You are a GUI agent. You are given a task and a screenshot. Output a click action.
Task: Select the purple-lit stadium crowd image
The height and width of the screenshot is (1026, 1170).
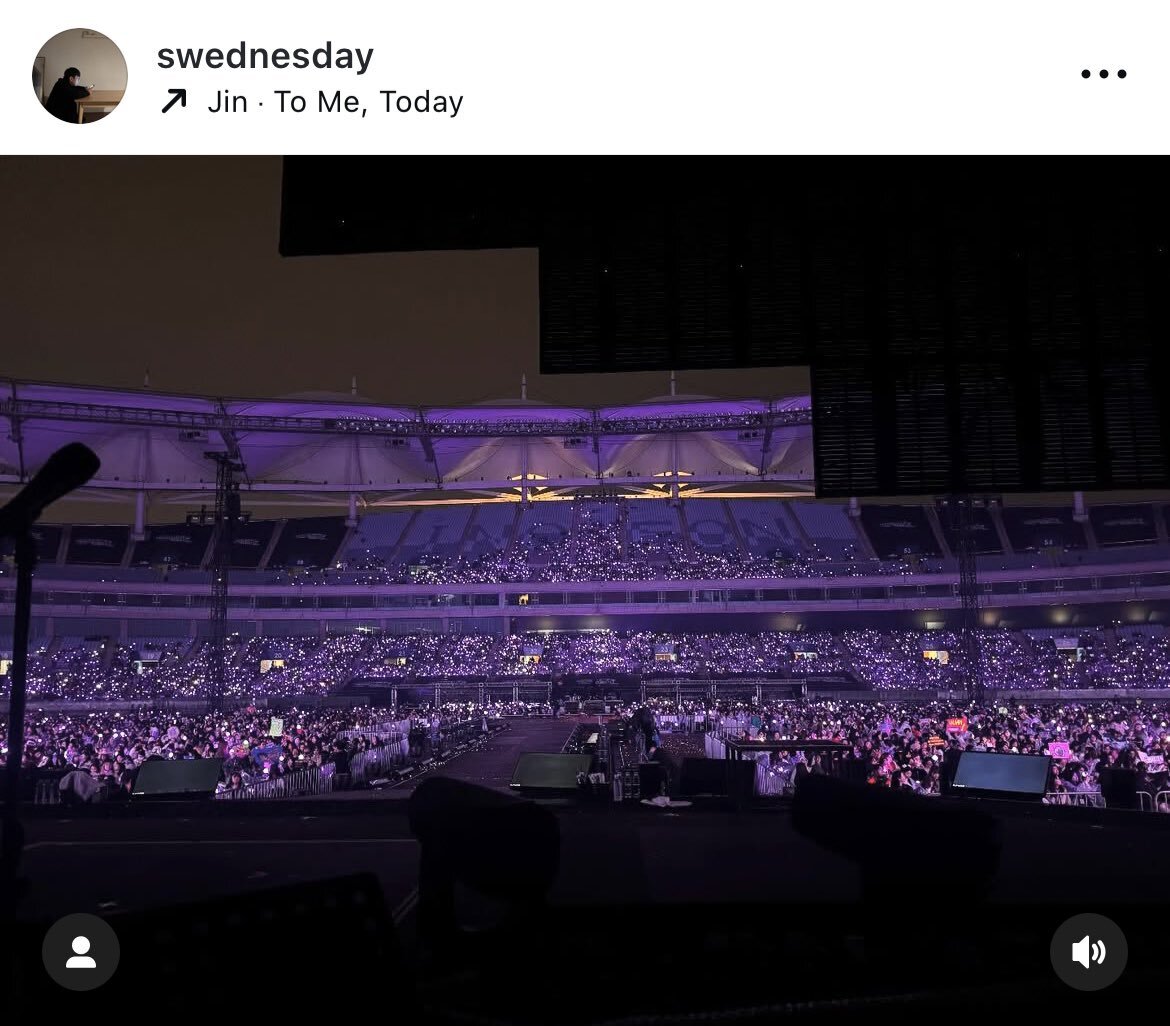(x=585, y=589)
